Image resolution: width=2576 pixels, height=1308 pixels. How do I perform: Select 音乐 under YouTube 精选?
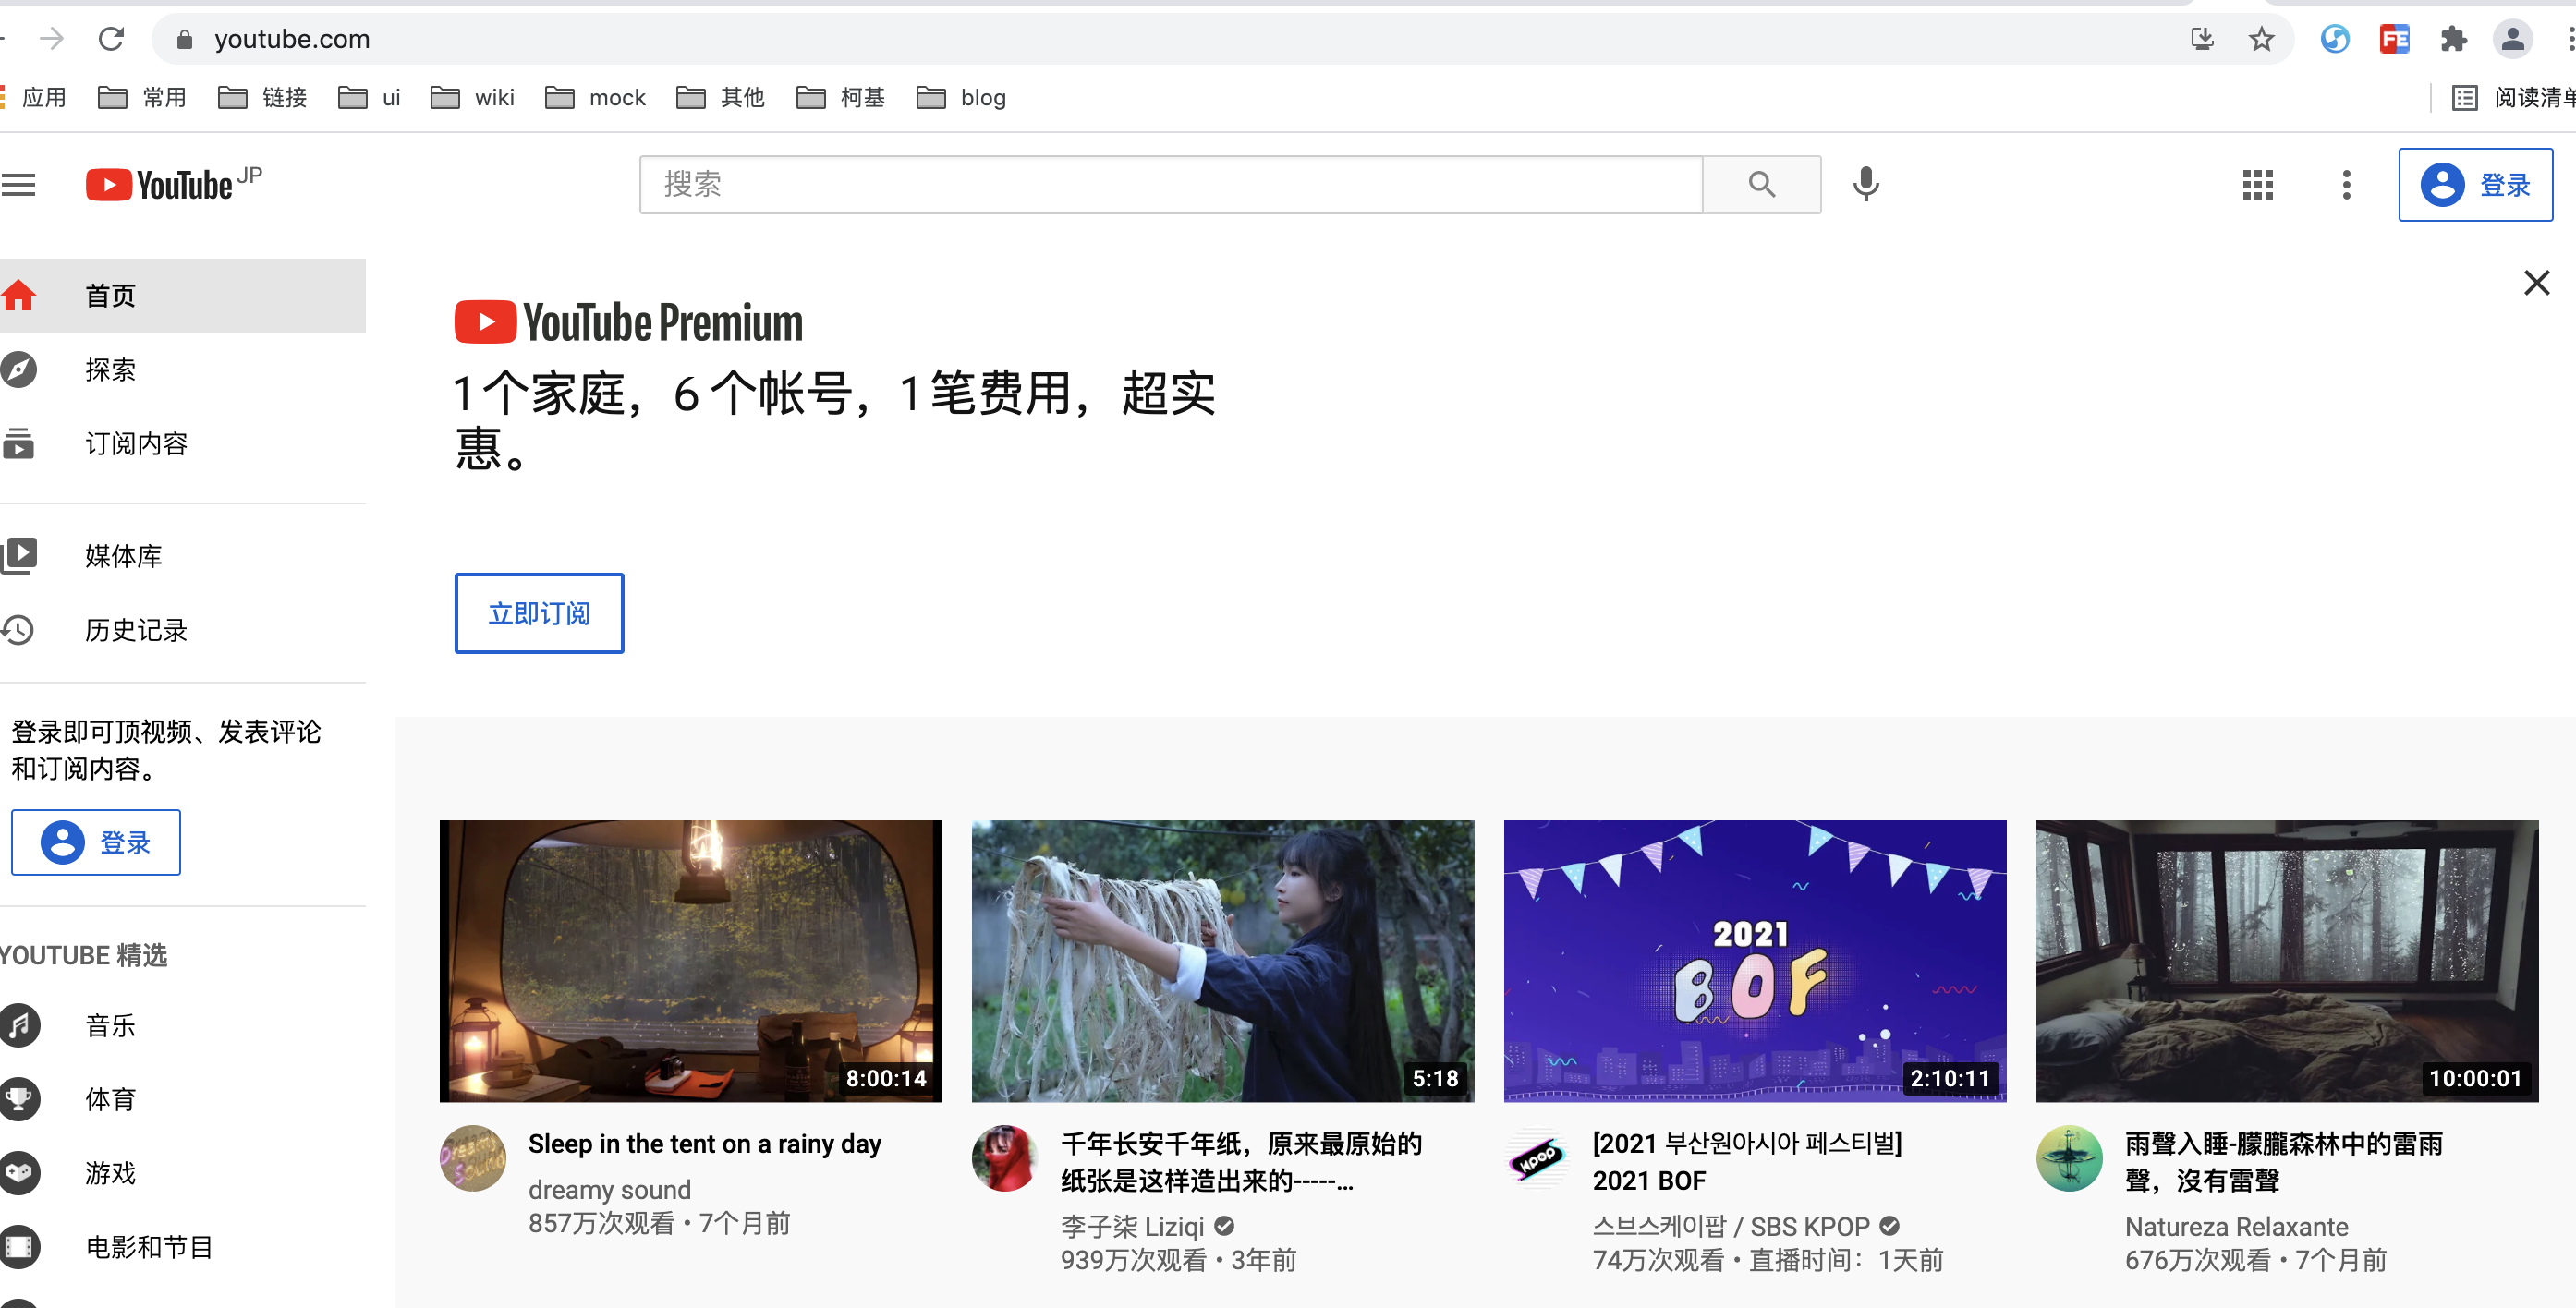(110, 1025)
